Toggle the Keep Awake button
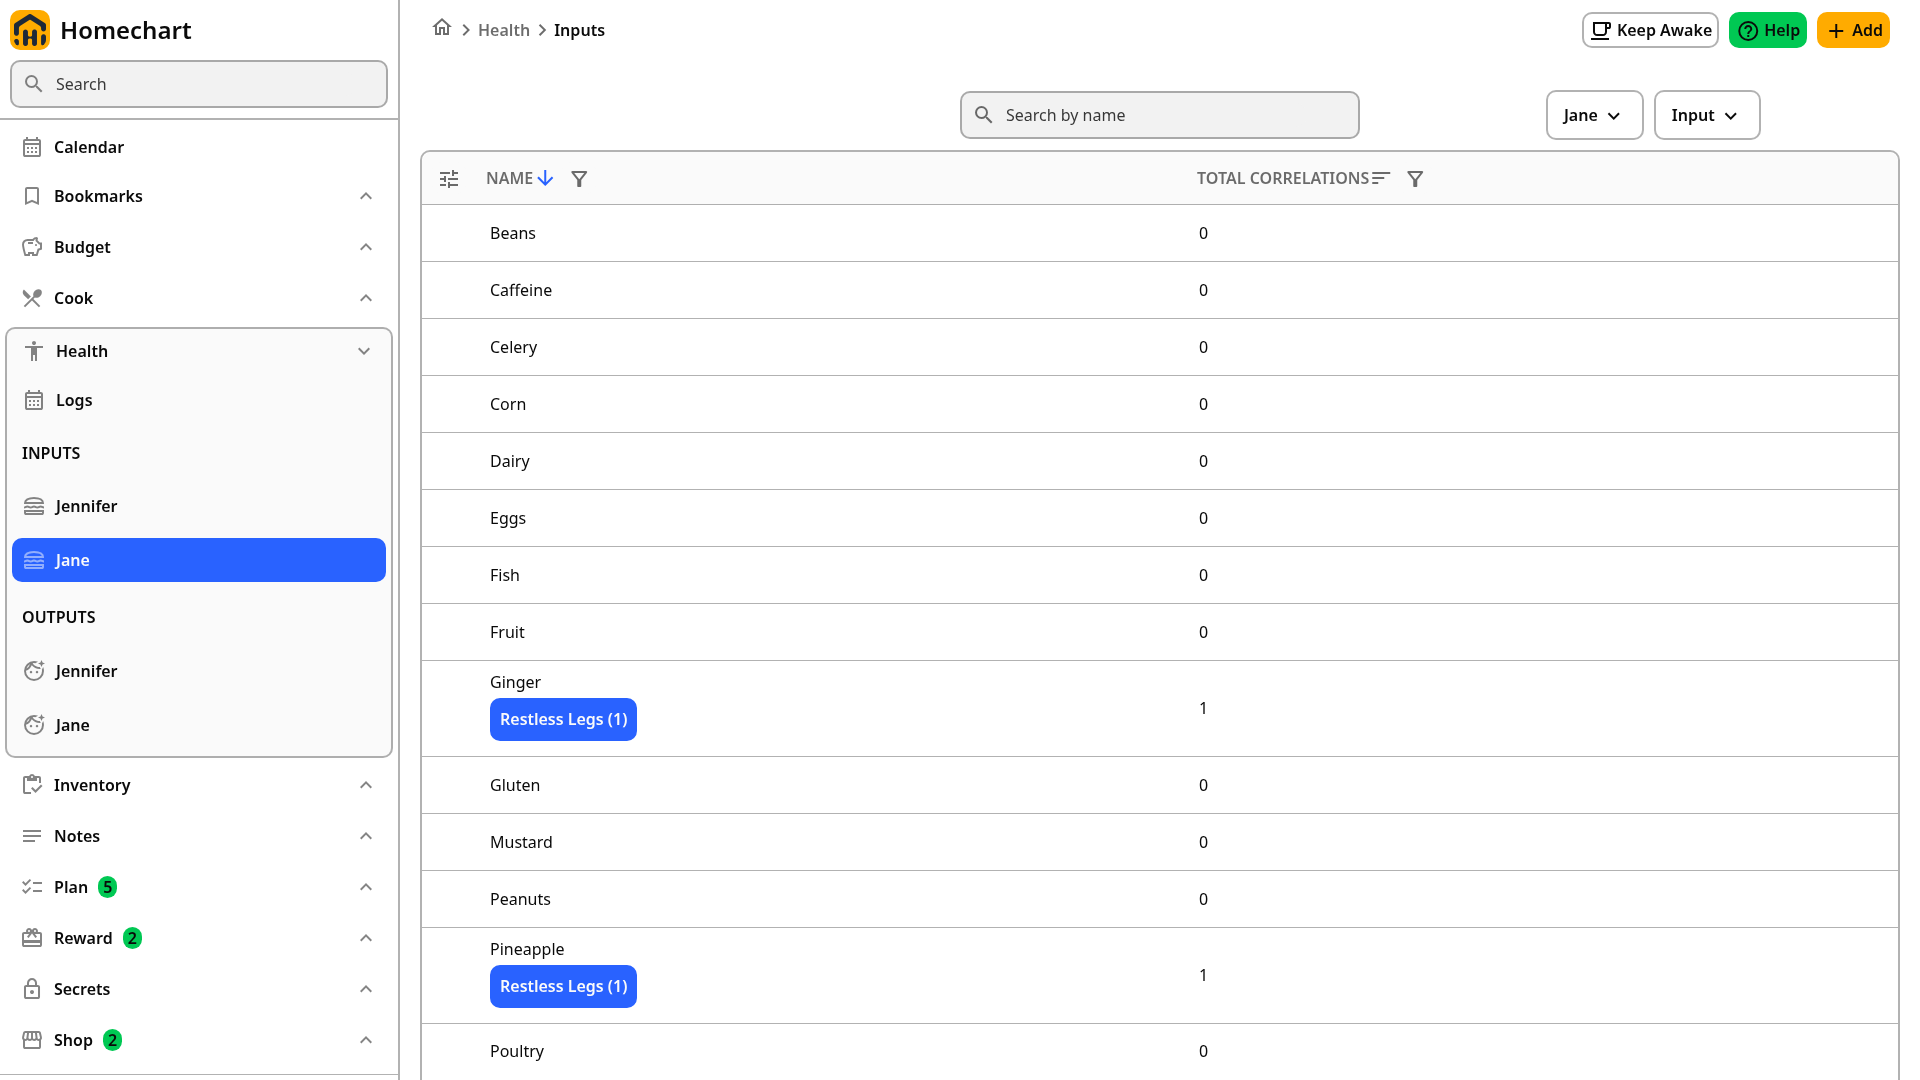This screenshot has width=1920, height=1080. [1650, 30]
